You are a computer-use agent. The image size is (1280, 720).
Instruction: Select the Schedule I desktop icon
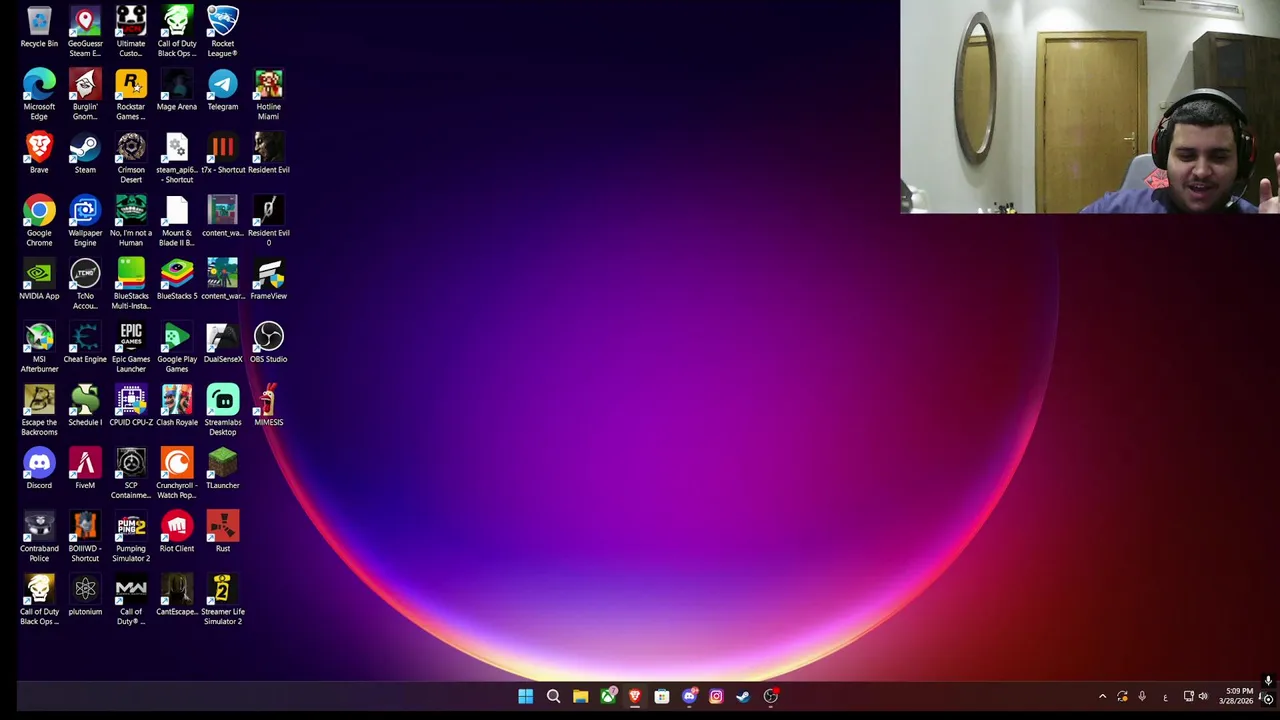pyautogui.click(x=85, y=405)
